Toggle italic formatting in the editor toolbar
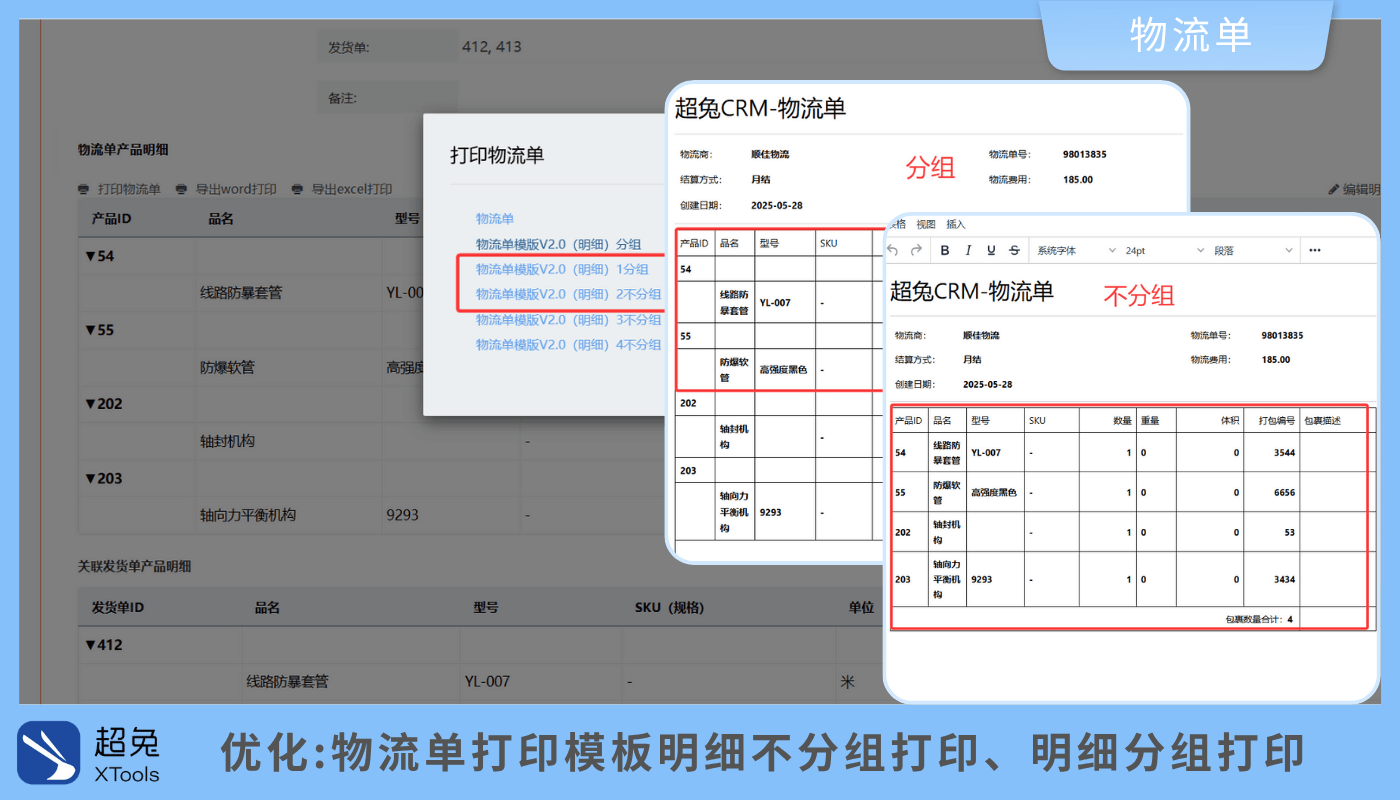This screenshot has width=1400, height=800. click(968, 250)
